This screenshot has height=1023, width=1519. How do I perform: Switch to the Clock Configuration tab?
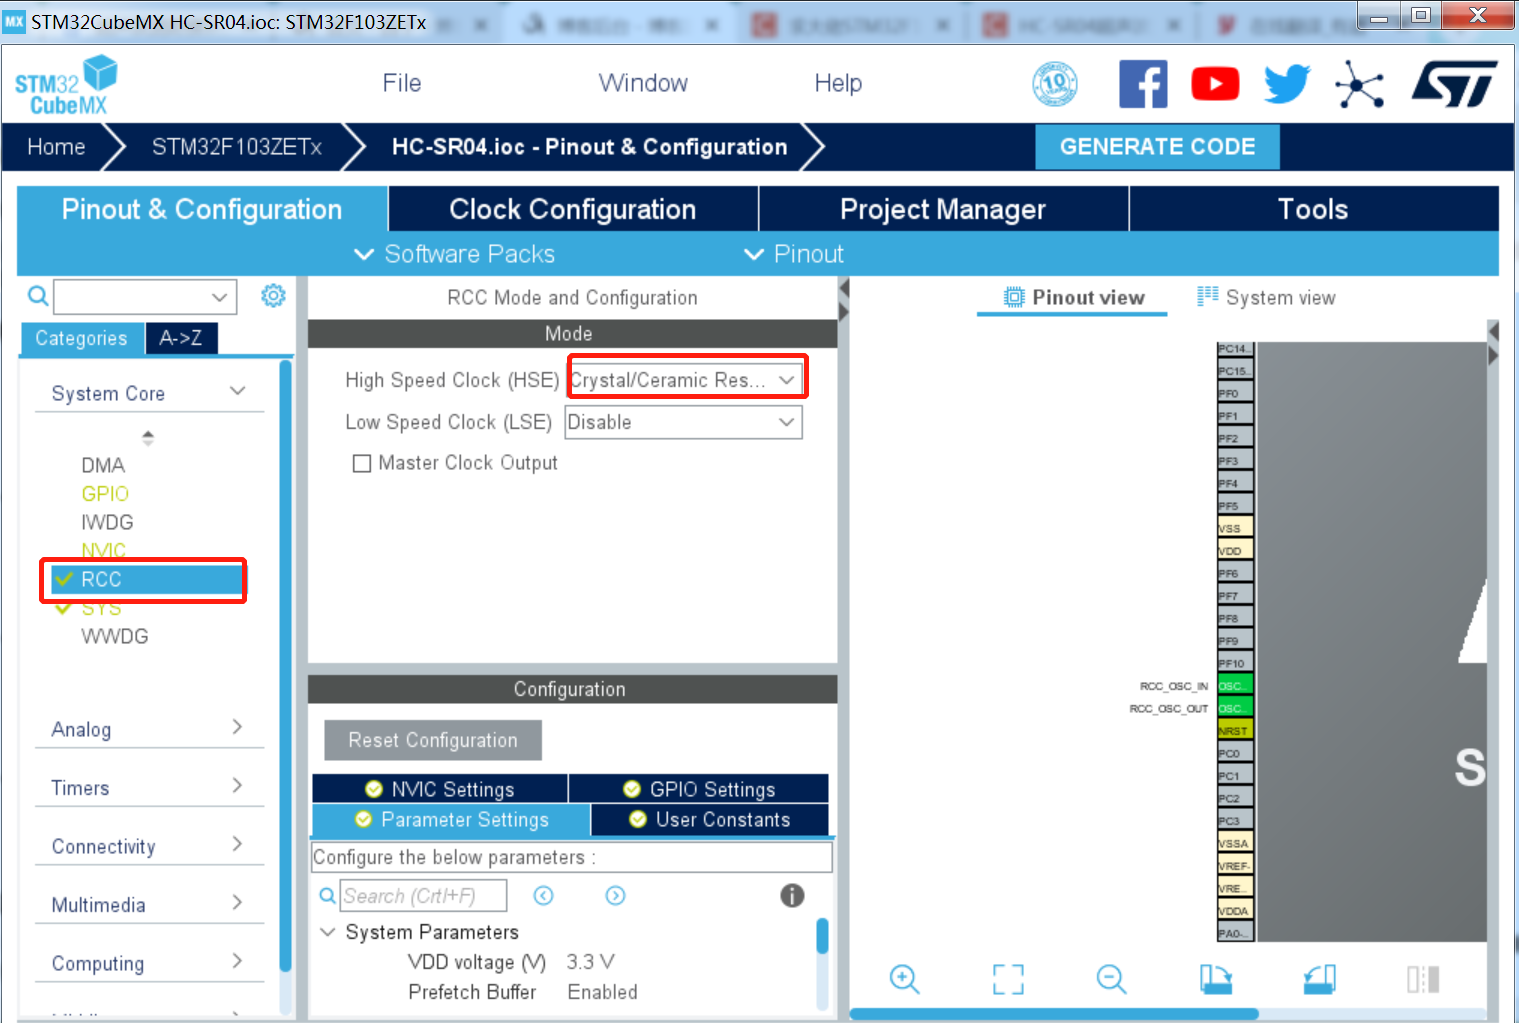tap(573, 209)
